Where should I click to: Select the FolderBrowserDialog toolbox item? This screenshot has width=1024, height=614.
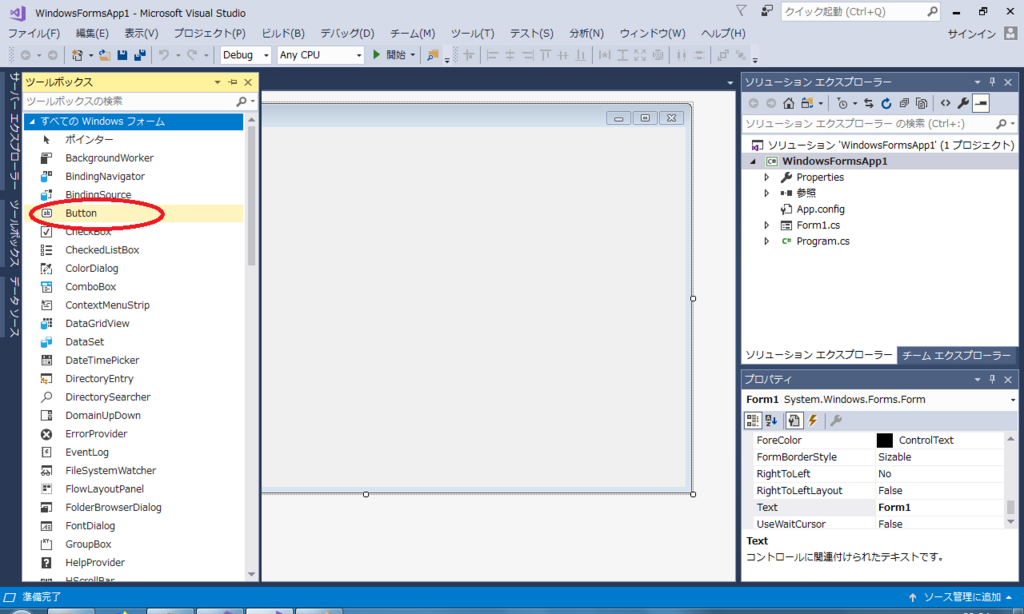(x=113, y=508)
